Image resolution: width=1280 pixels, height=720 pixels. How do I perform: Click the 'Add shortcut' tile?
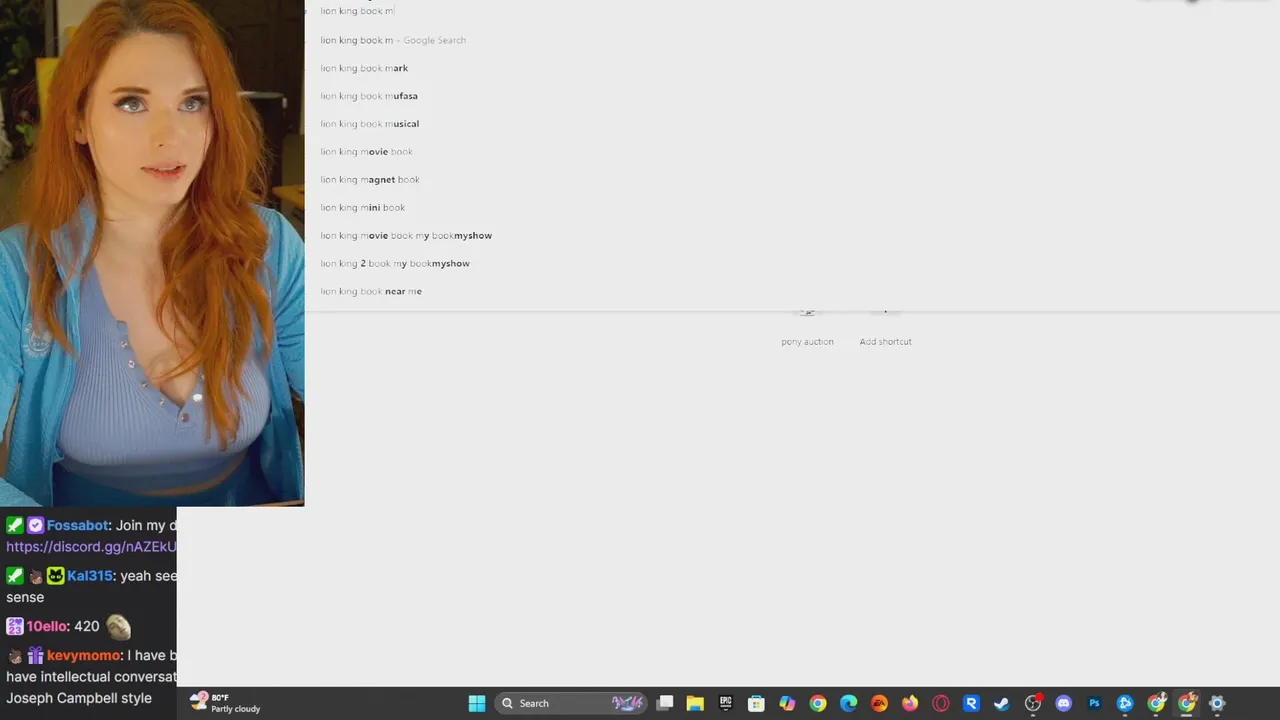(x=885, y=328)
